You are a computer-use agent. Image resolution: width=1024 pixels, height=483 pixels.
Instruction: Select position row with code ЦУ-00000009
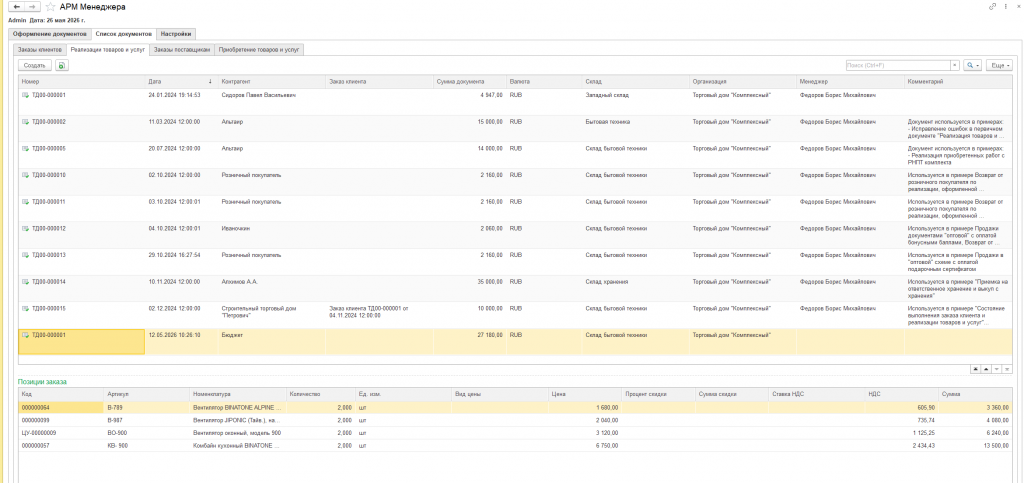point(516,432)
